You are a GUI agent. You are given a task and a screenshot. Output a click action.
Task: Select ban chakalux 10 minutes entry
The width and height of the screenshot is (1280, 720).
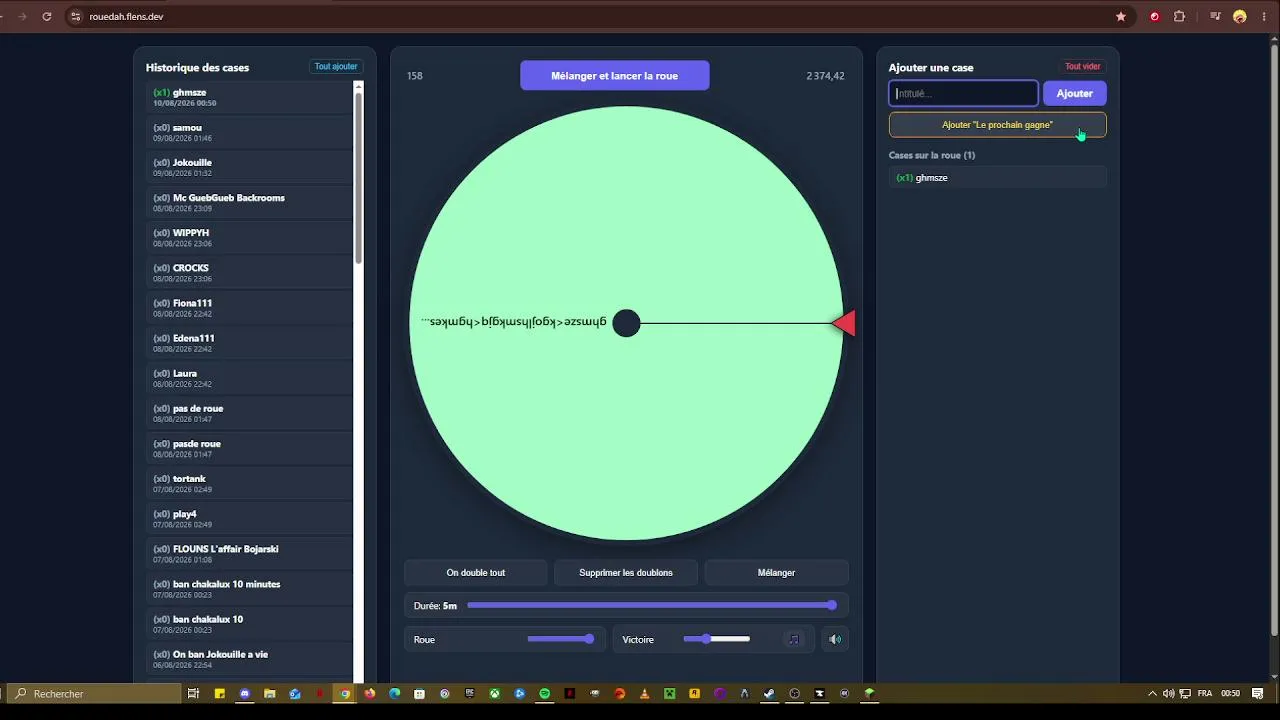249,588
